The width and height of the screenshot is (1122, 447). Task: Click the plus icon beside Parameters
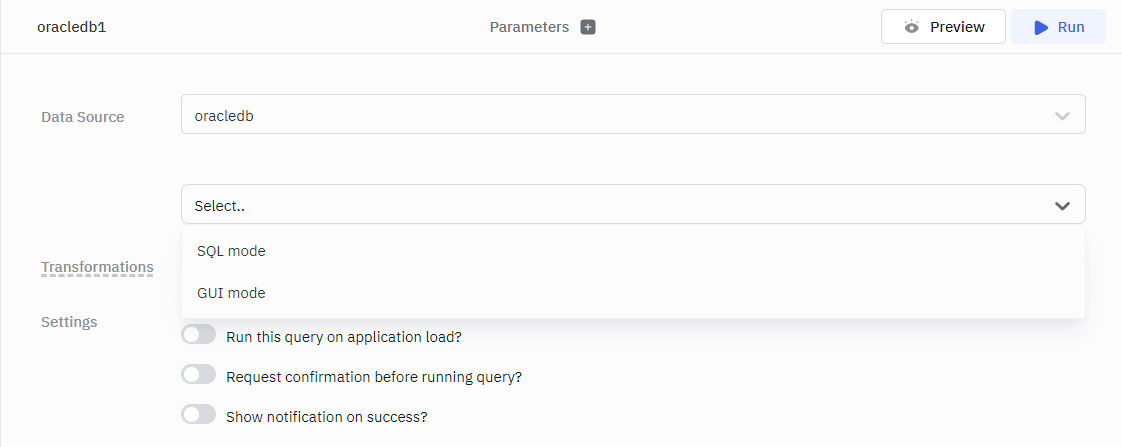[x=588, y=27]
